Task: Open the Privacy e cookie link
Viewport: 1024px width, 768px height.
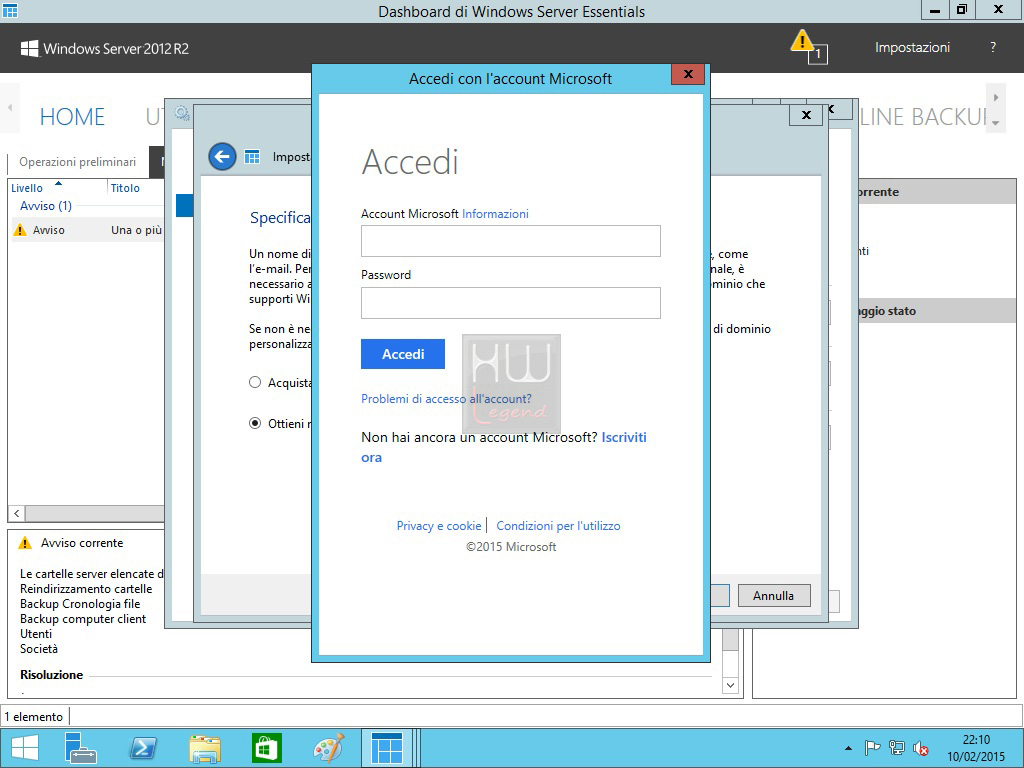Action: pyautogui.click(x=439, y=526)
